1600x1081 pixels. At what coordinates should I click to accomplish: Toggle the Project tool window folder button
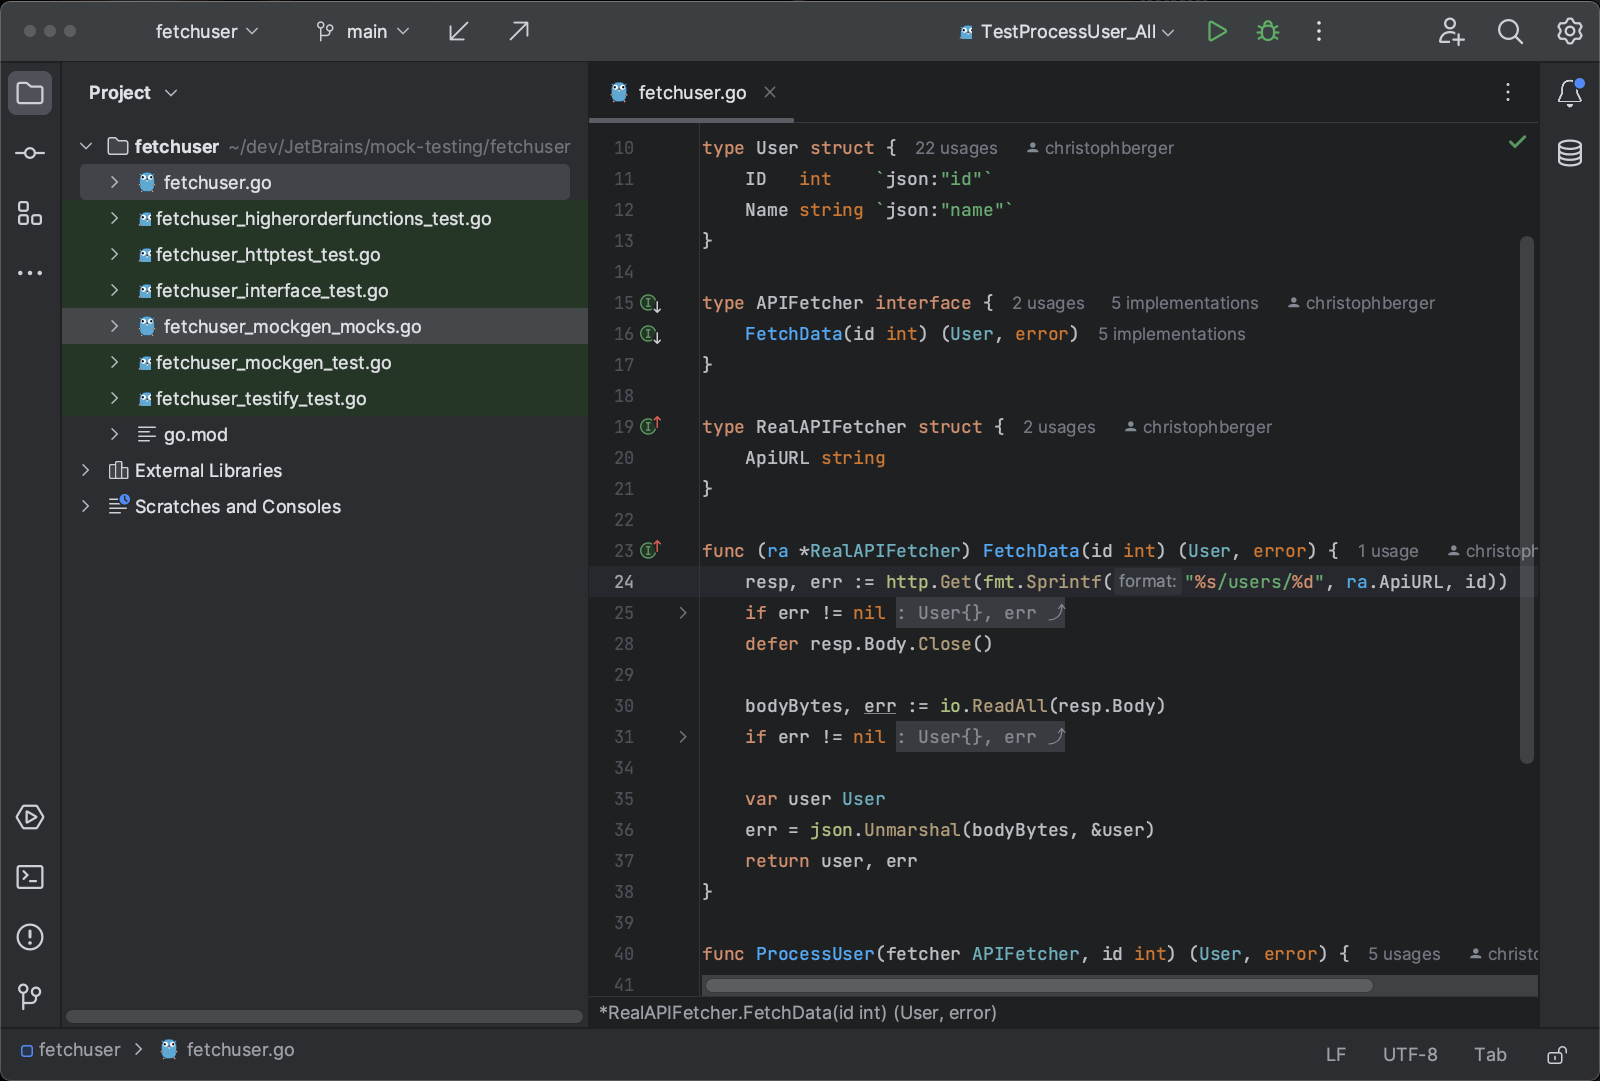click(x=30, y=93)
